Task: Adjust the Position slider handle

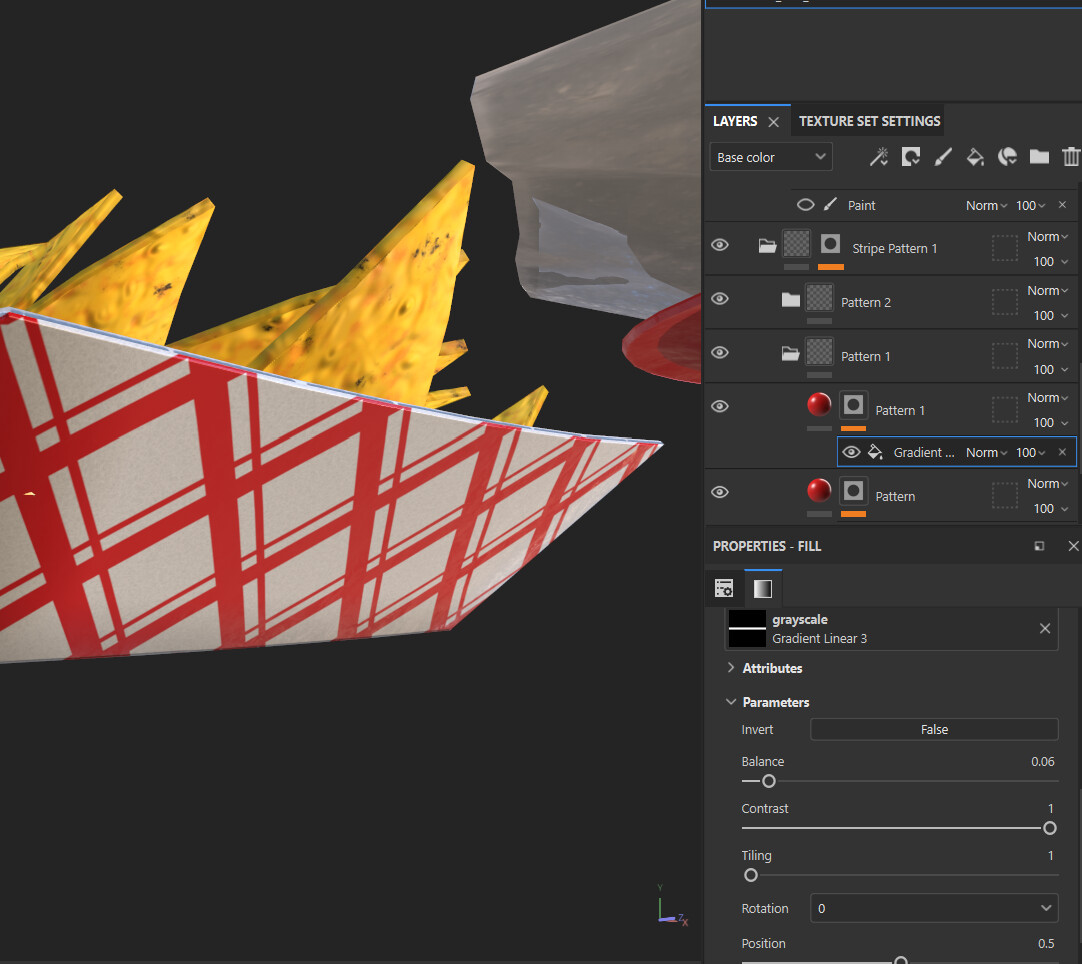Action: click(901, 960)
